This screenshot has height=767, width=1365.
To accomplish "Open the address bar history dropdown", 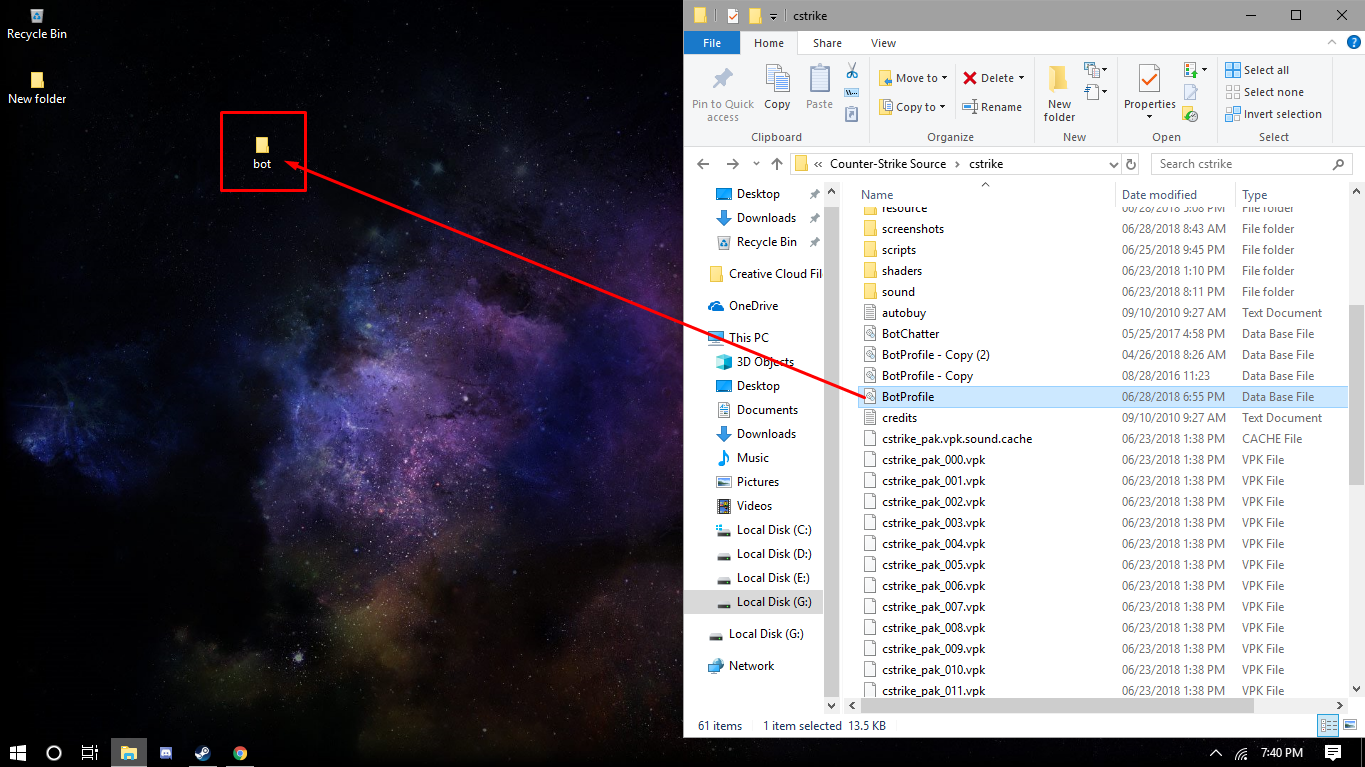I will [1114, 164].
